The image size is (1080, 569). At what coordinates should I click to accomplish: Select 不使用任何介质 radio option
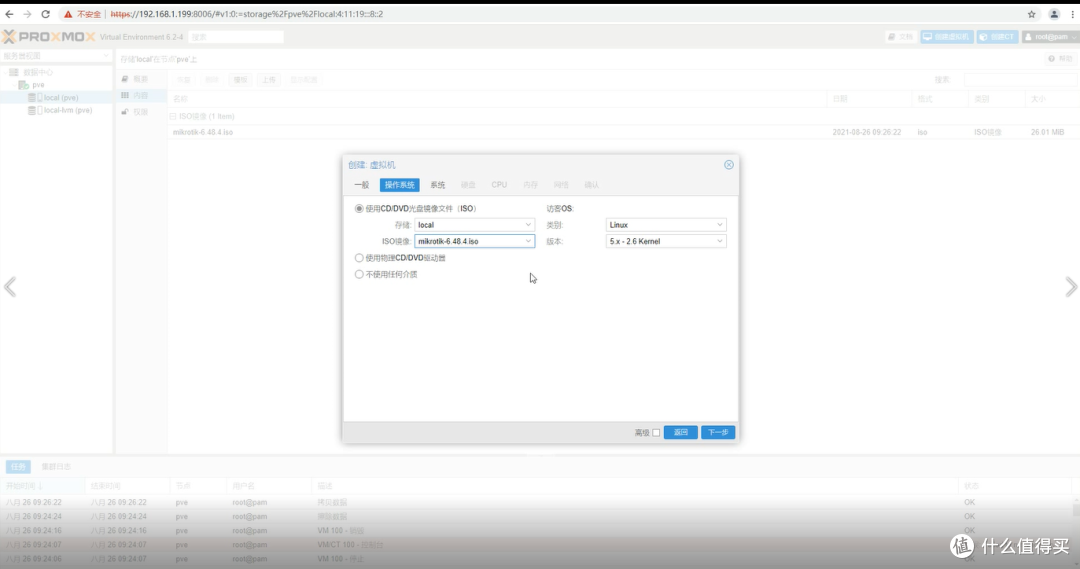[x=359, y=274]
